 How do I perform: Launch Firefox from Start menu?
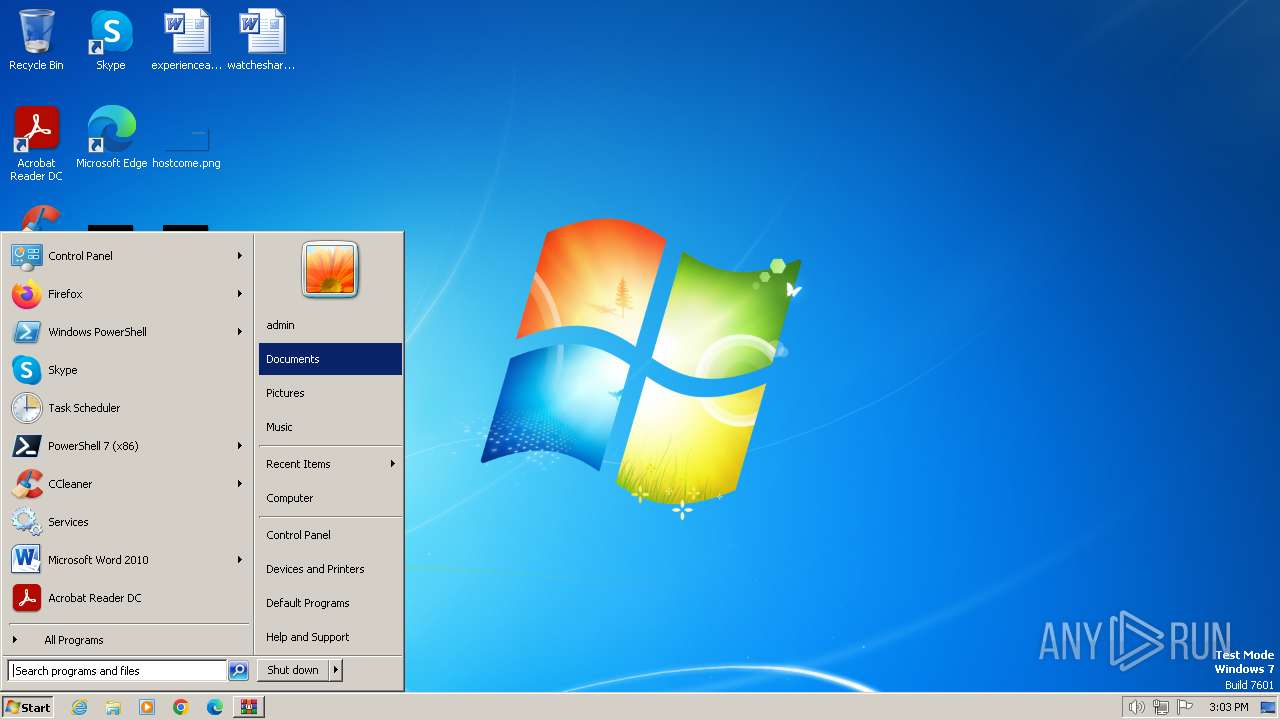[x=128, y=294]
